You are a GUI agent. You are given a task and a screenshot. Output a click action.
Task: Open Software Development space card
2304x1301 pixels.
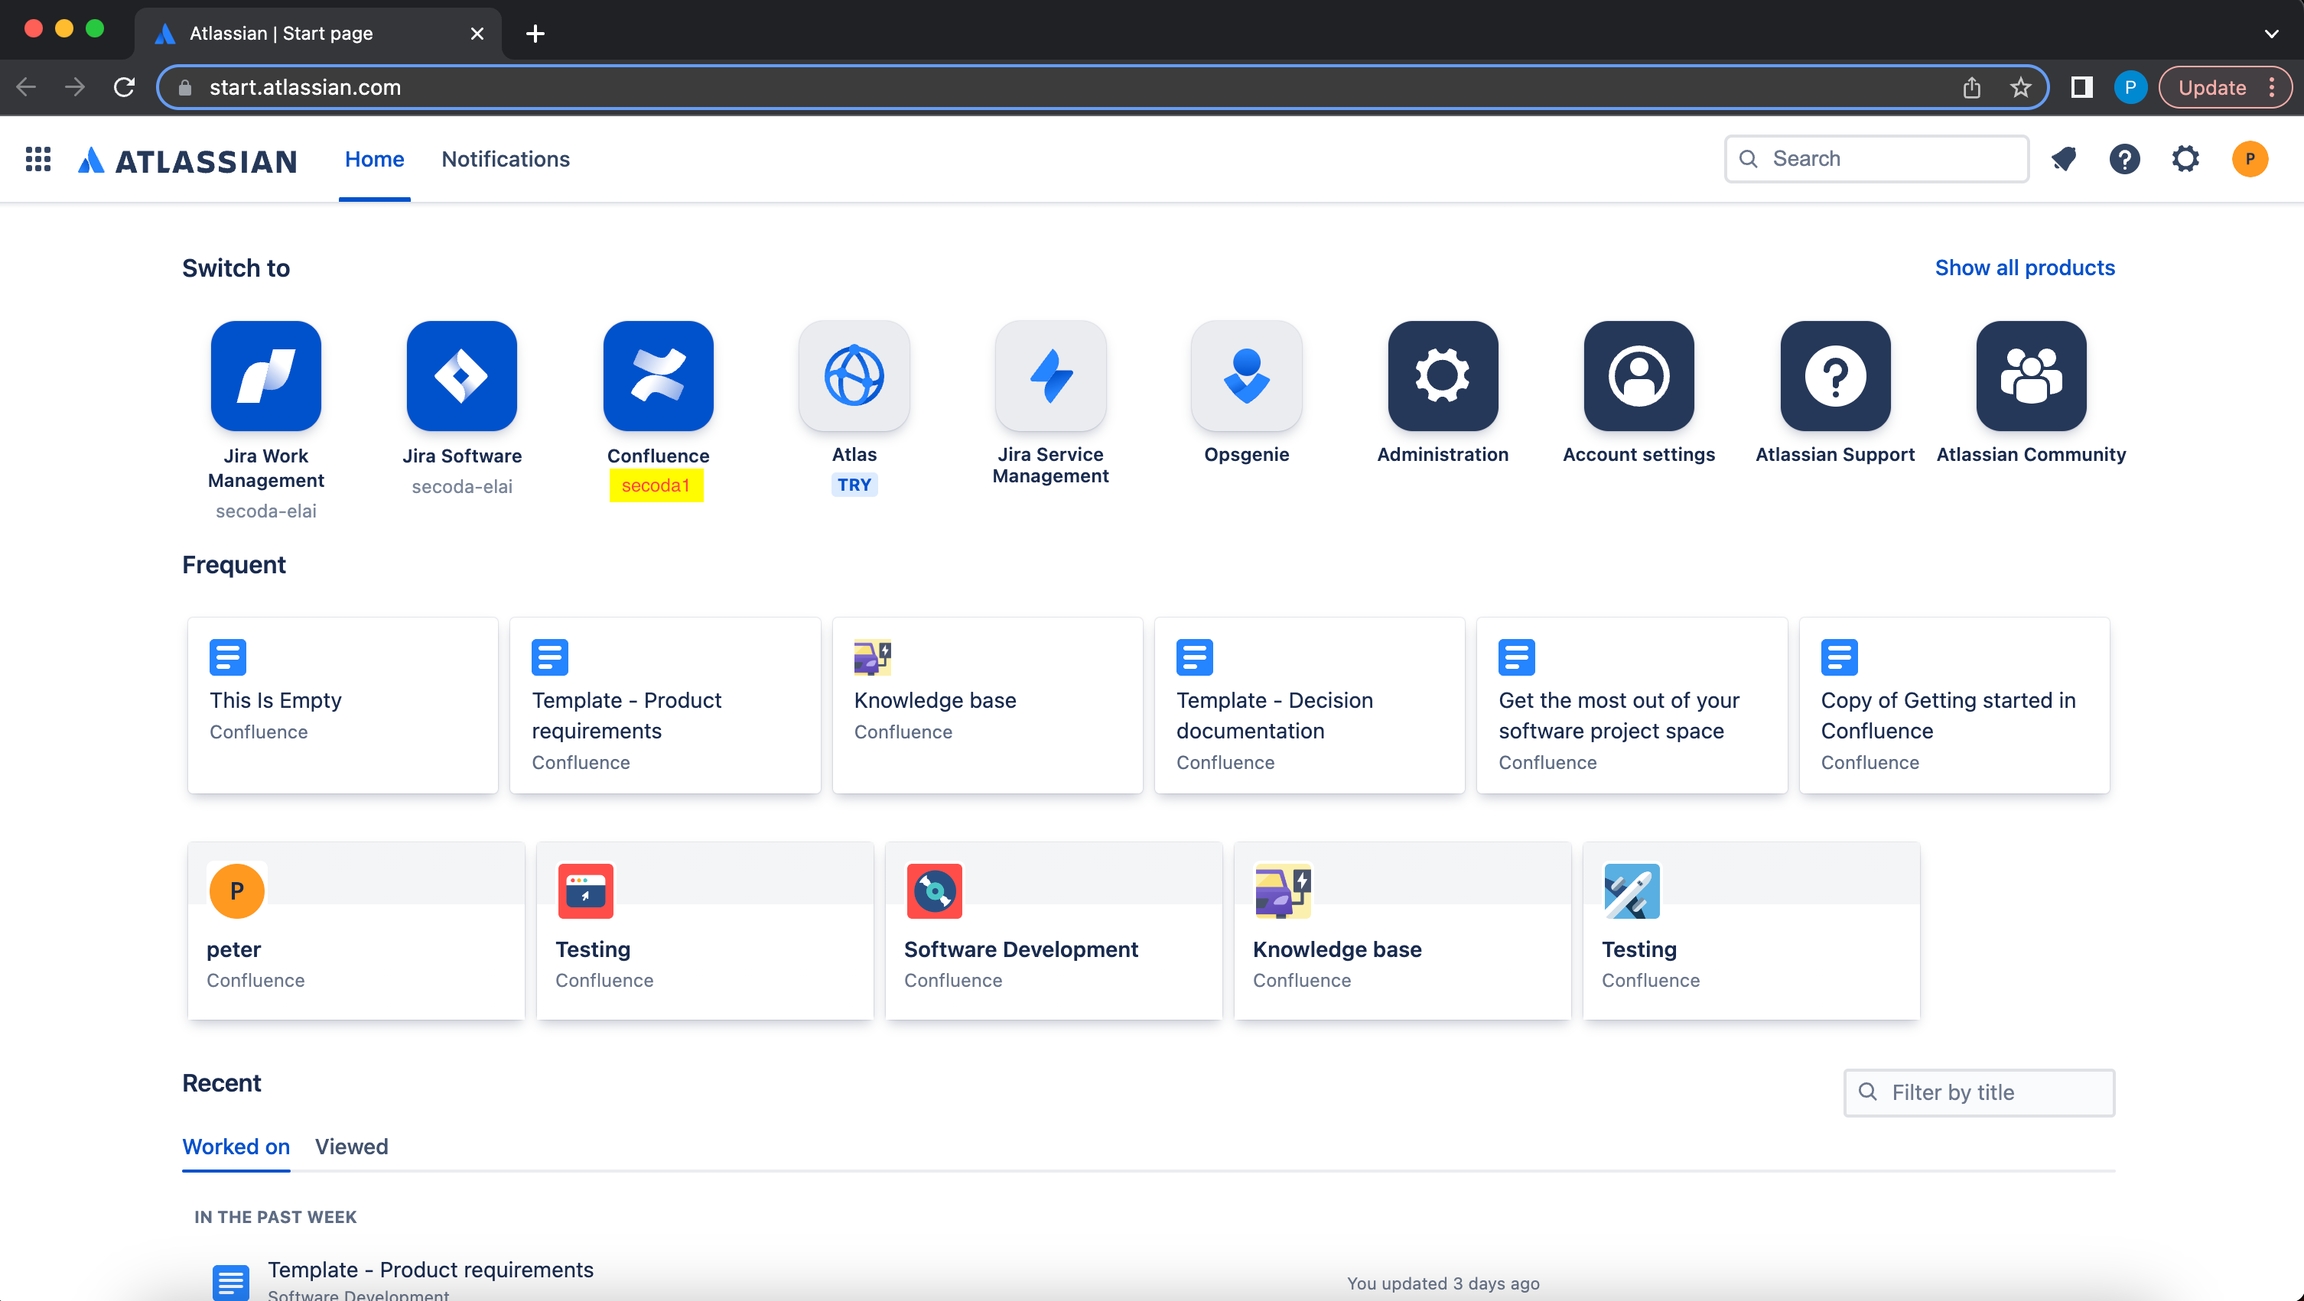pyautogui.click(x=1053, y=930)
